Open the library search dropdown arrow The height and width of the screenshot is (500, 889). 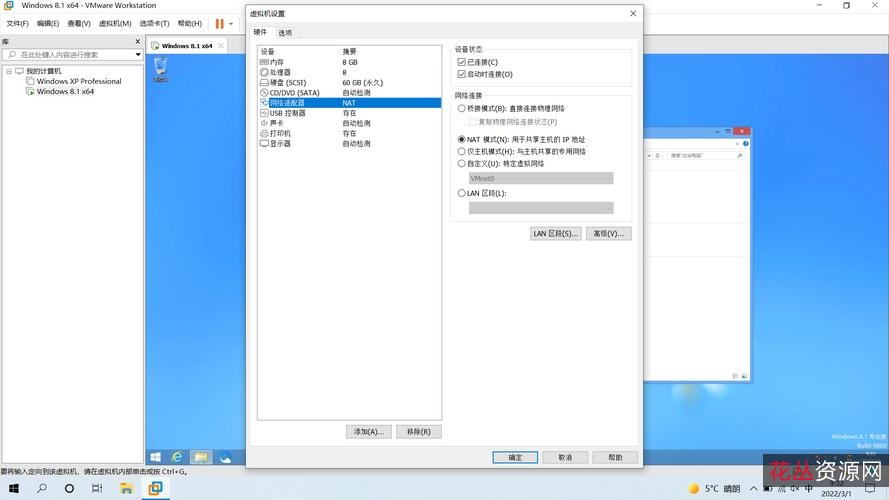click(x=138, y=54)
